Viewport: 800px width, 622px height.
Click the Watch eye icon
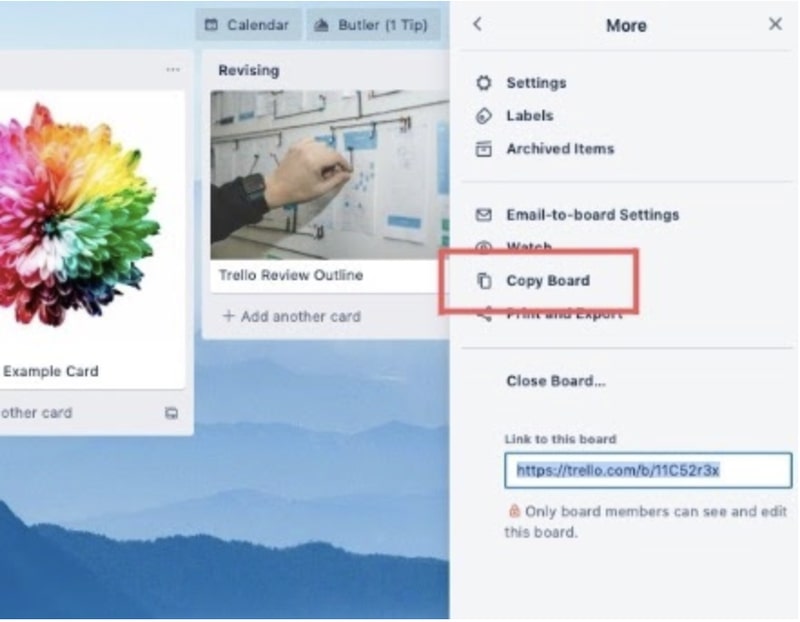[x=484, y=247]
